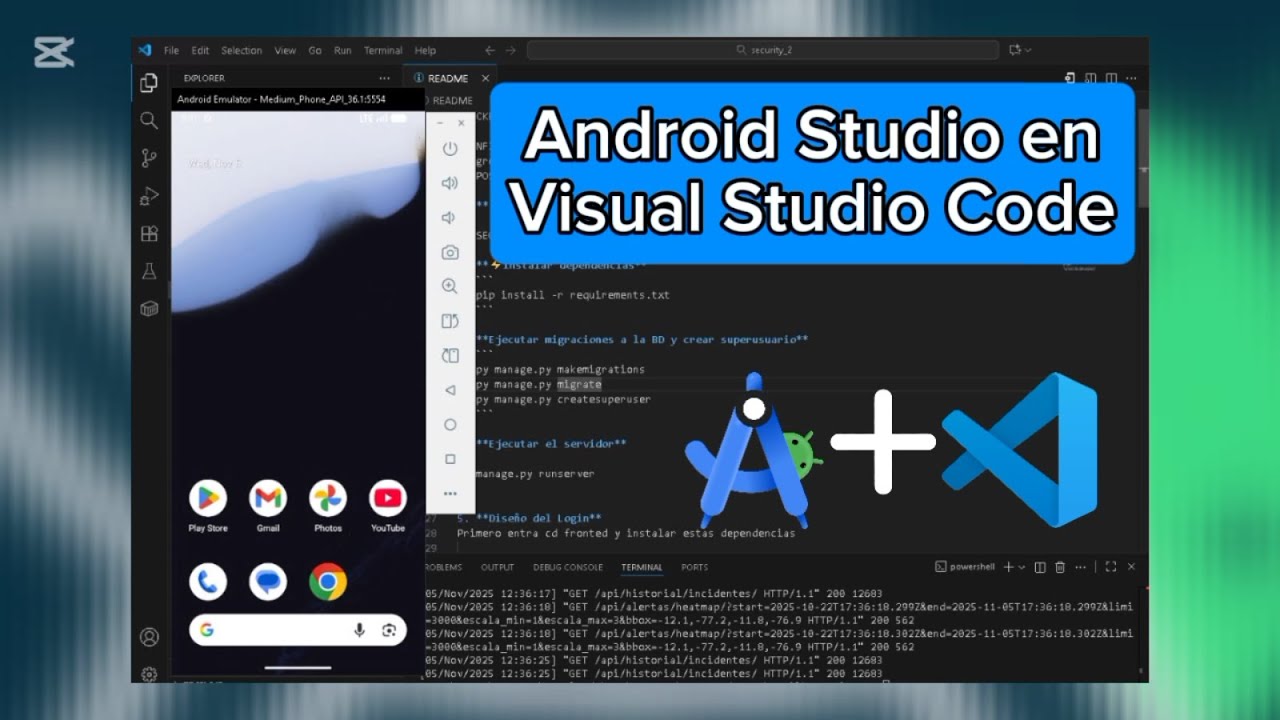Maximize terminal panel size

click(1111, 567)
